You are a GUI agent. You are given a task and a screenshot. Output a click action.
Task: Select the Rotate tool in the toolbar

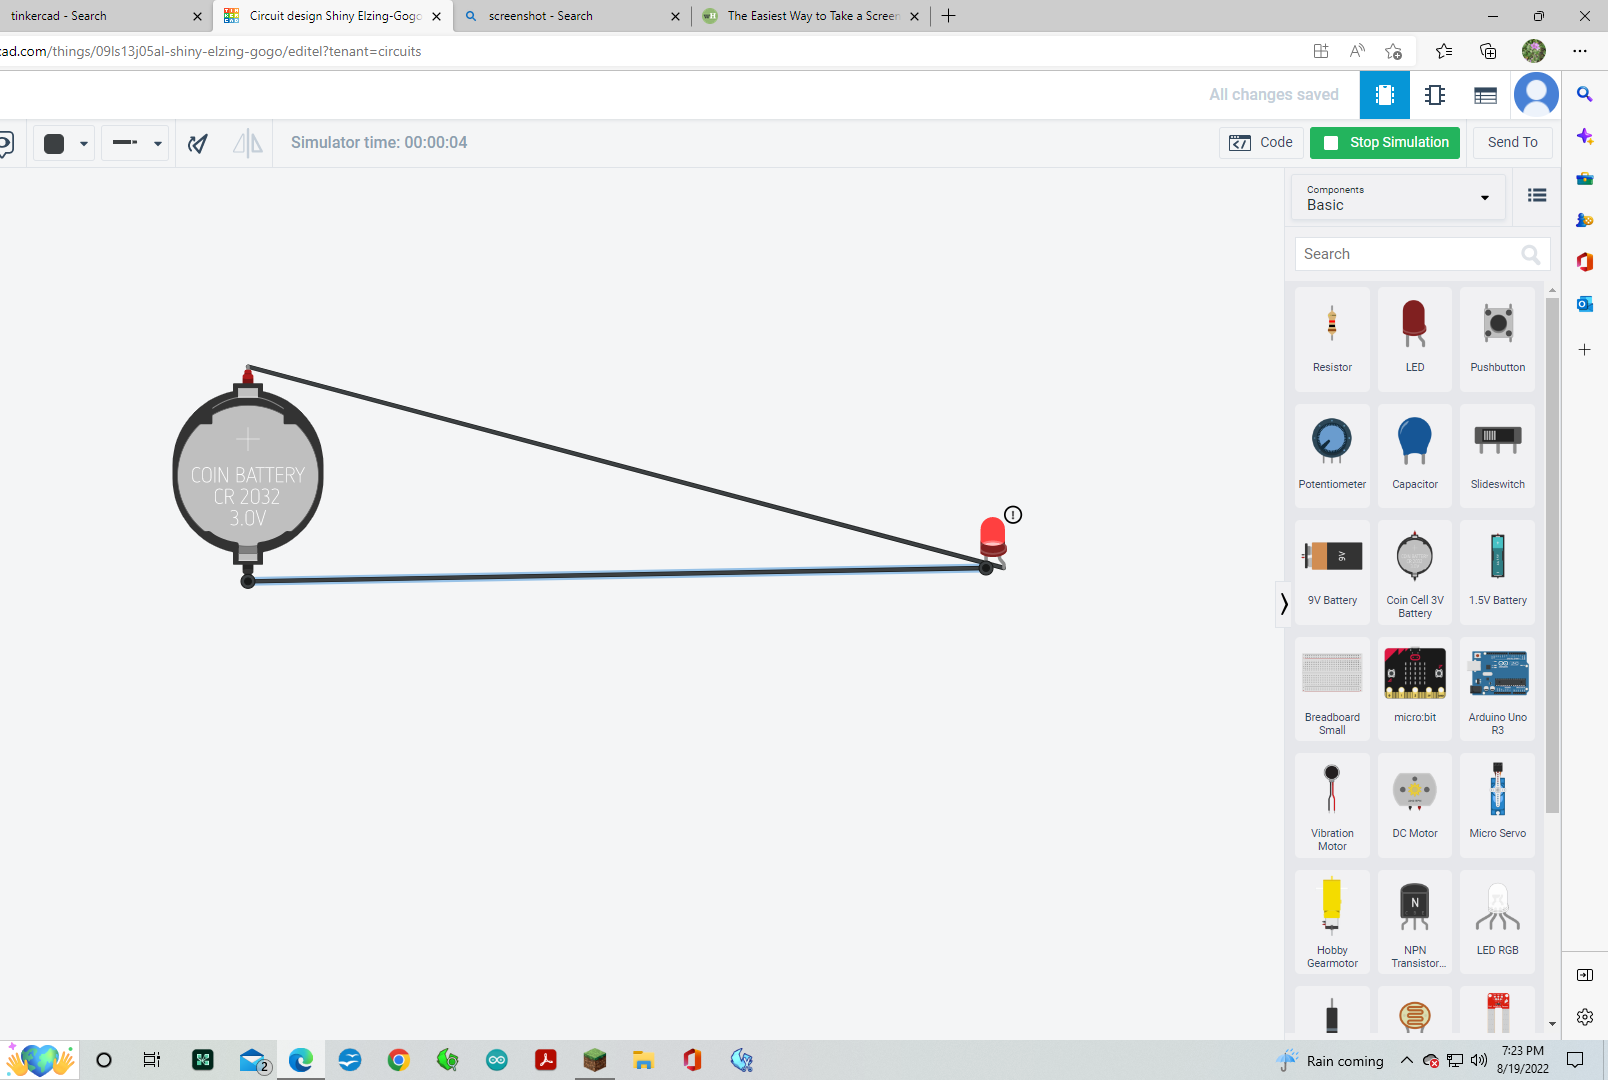tap(197, 142)
